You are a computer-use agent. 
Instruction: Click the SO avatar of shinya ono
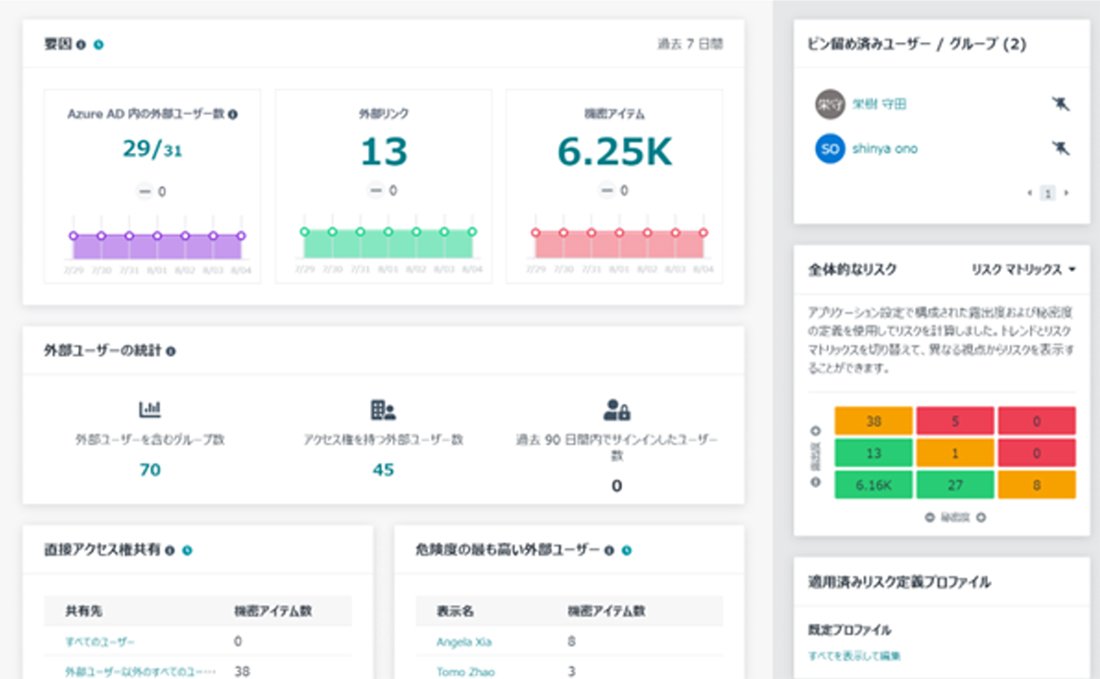coord(830,149)
